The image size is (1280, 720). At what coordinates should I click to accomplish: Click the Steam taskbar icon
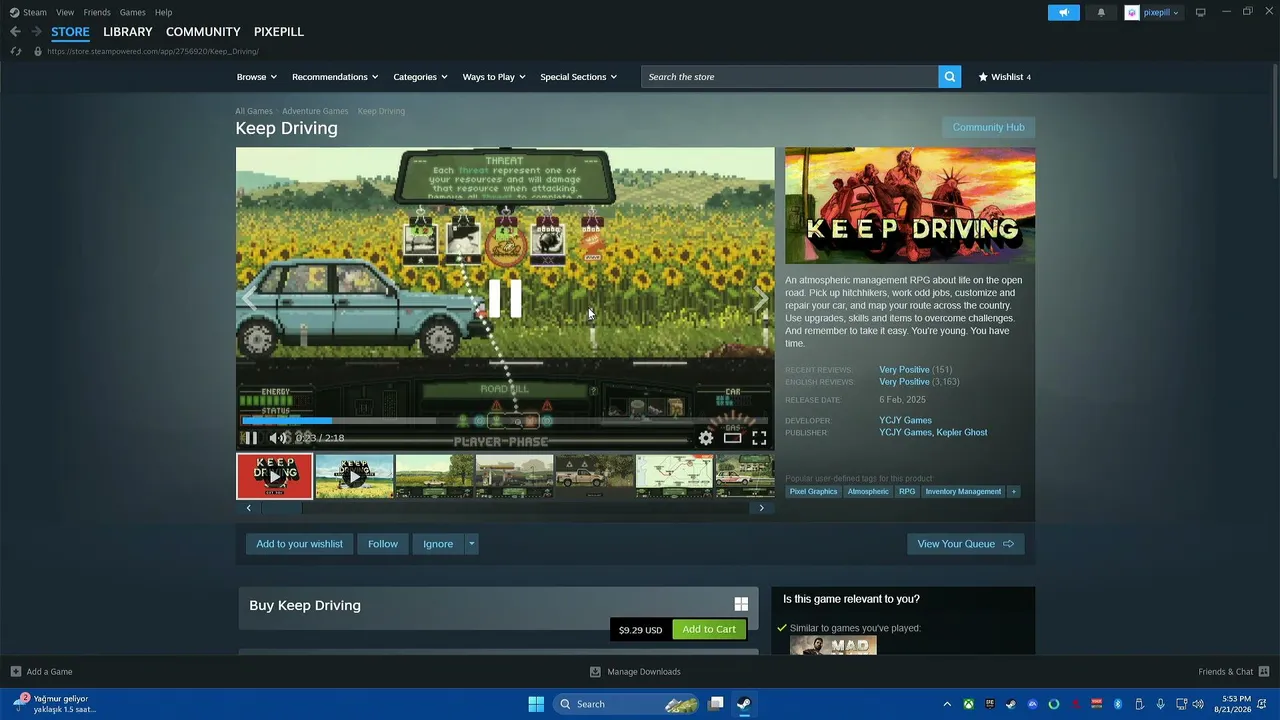[x=744, y=704]
